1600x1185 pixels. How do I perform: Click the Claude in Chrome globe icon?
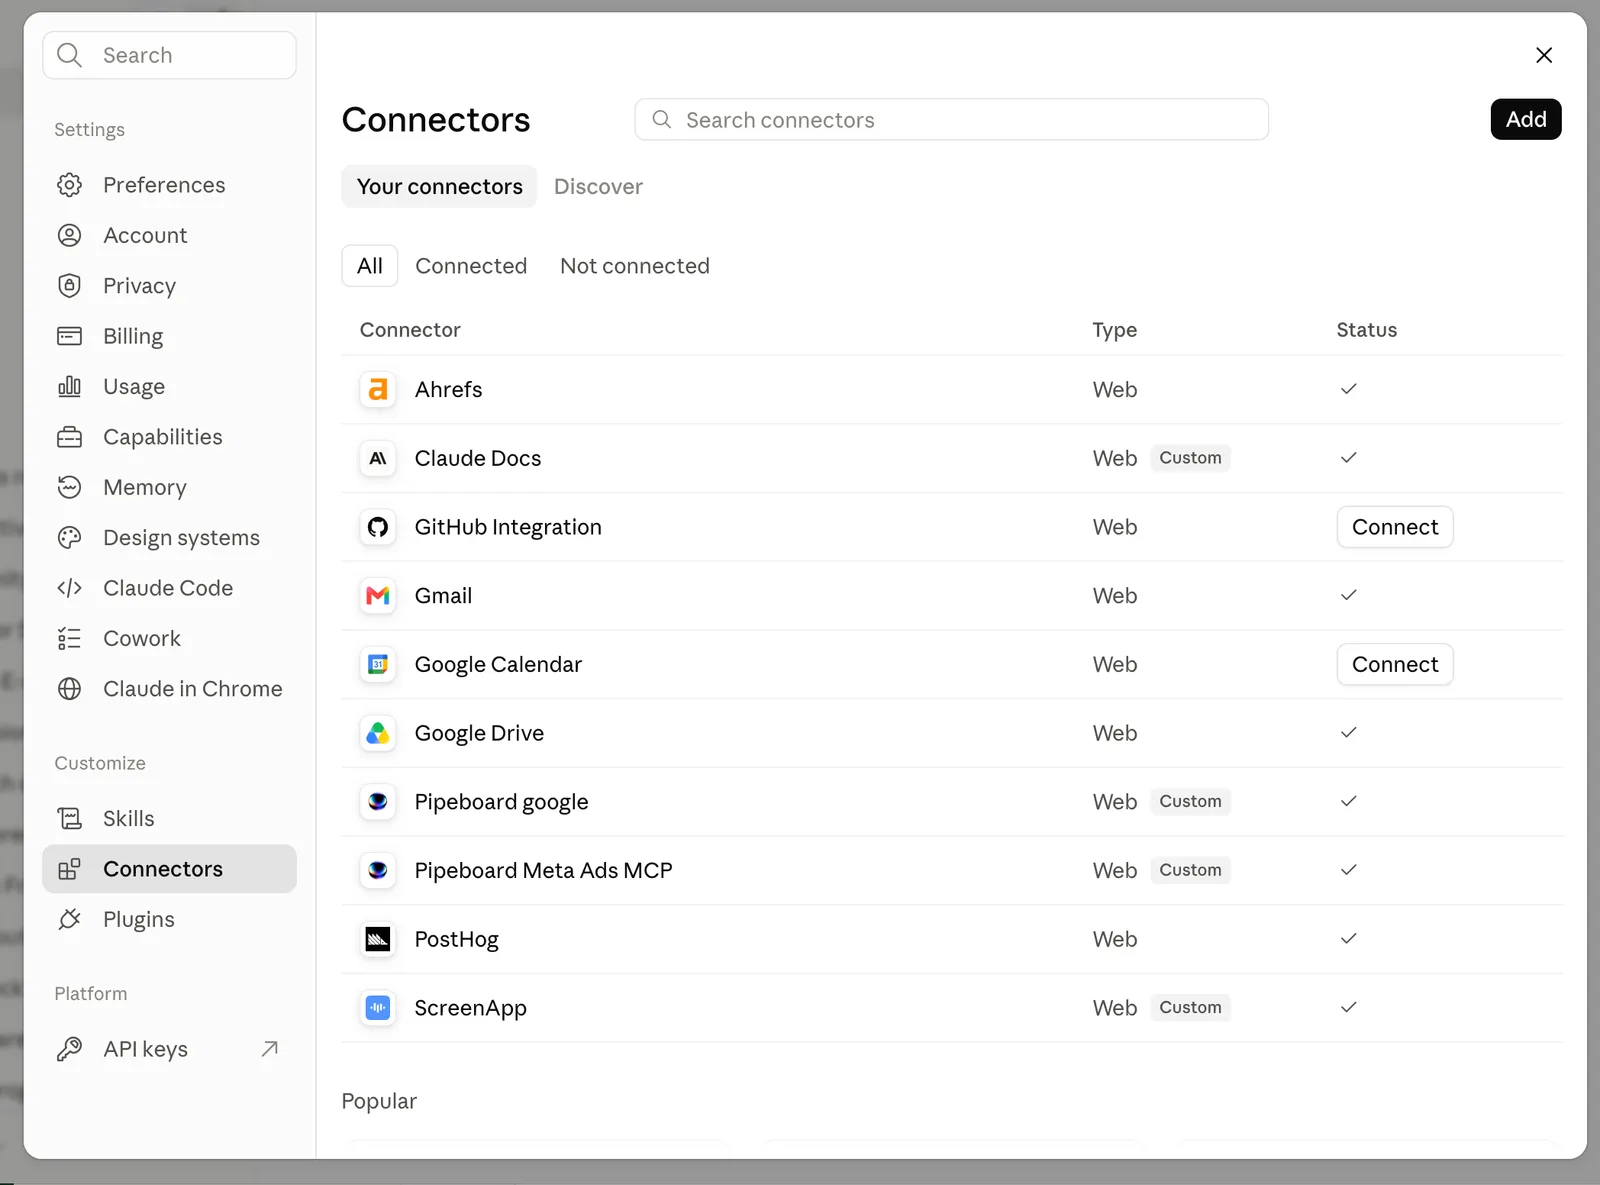69,689
